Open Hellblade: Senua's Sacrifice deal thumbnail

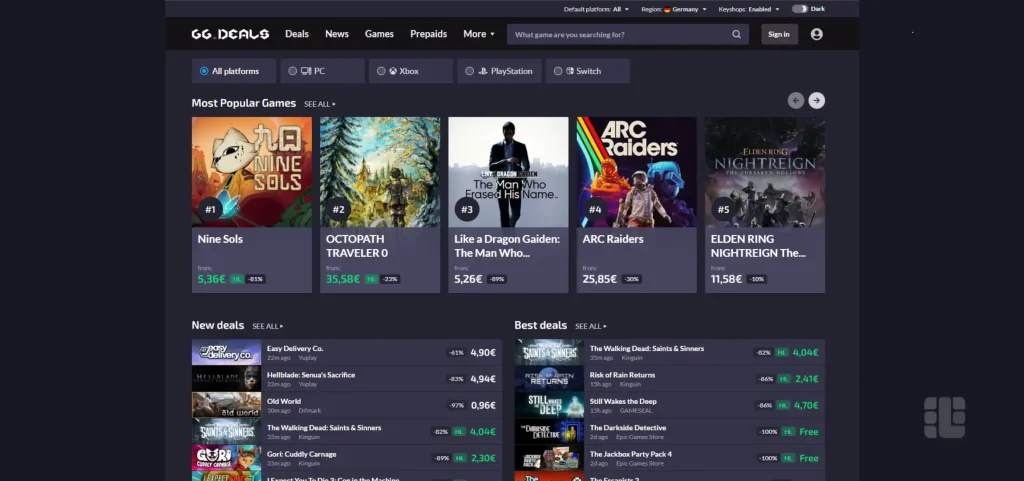point(227,379)
